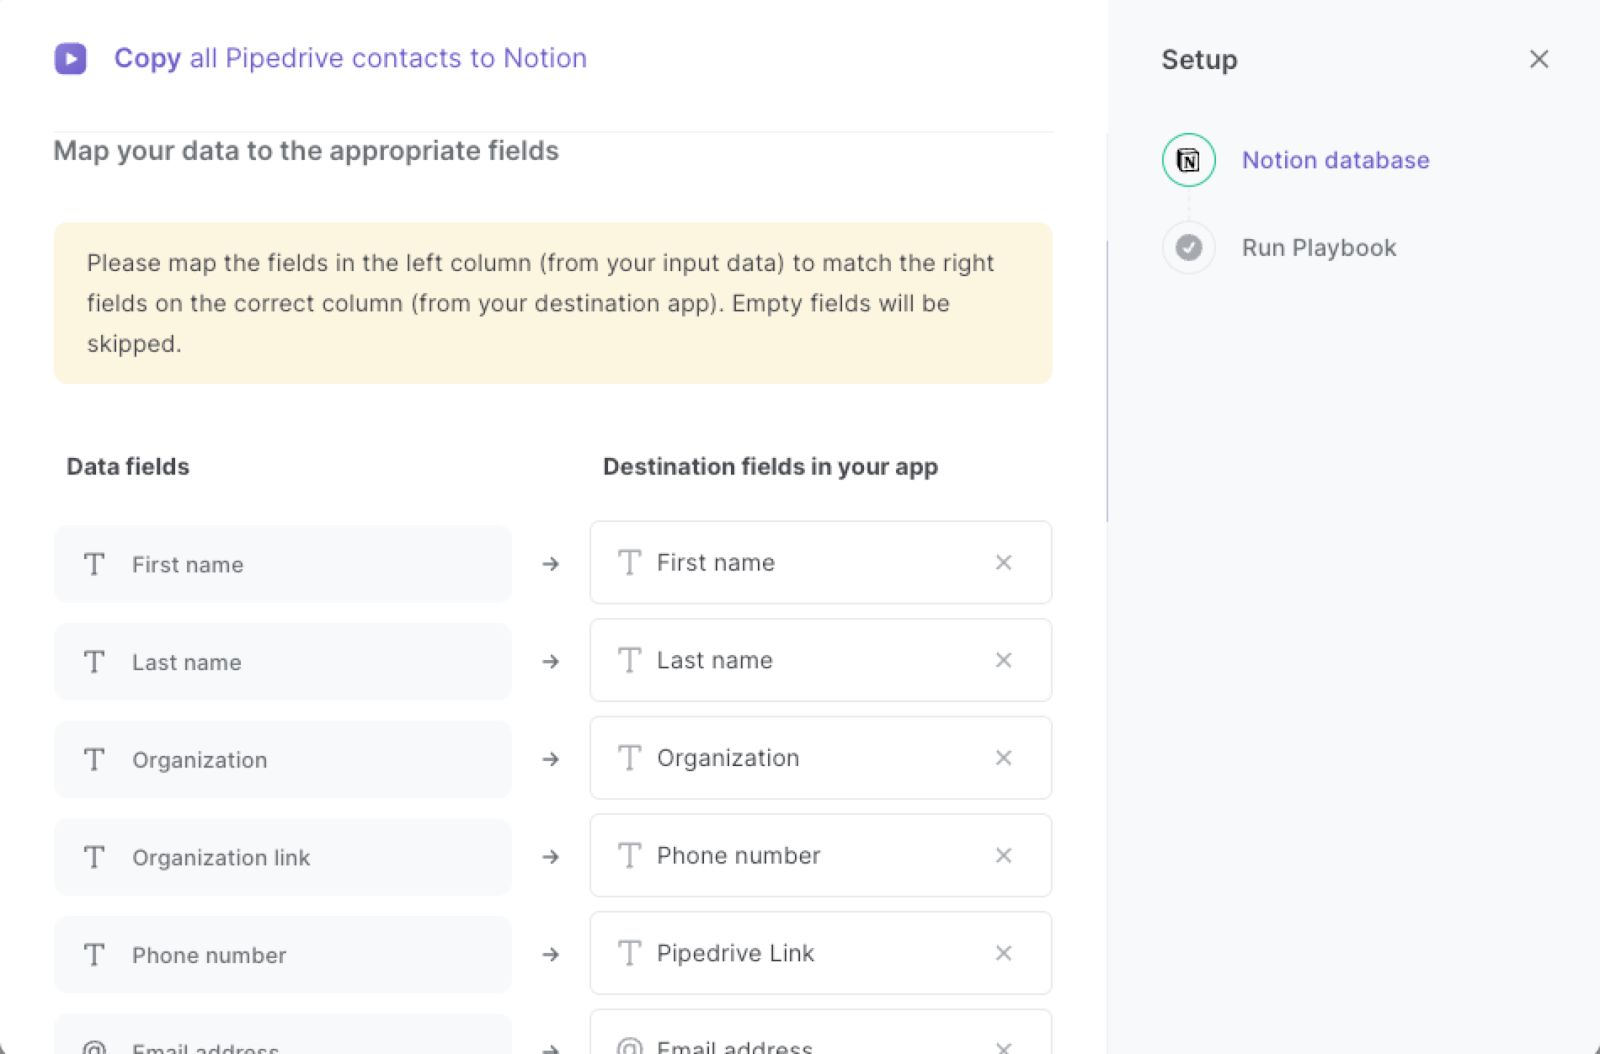The image size is (1600, 1054).
Task: Select the Organization link data field
Action: point(283,857)
